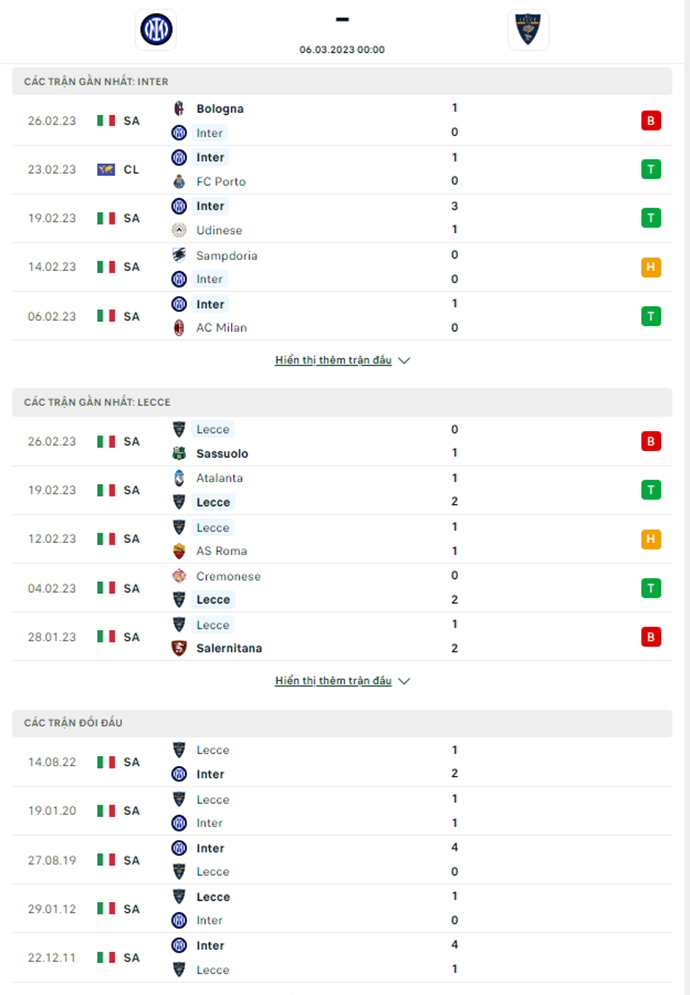
Task: Click the red B badge for Bologna–Inter
Action: [x=651, y=121]
